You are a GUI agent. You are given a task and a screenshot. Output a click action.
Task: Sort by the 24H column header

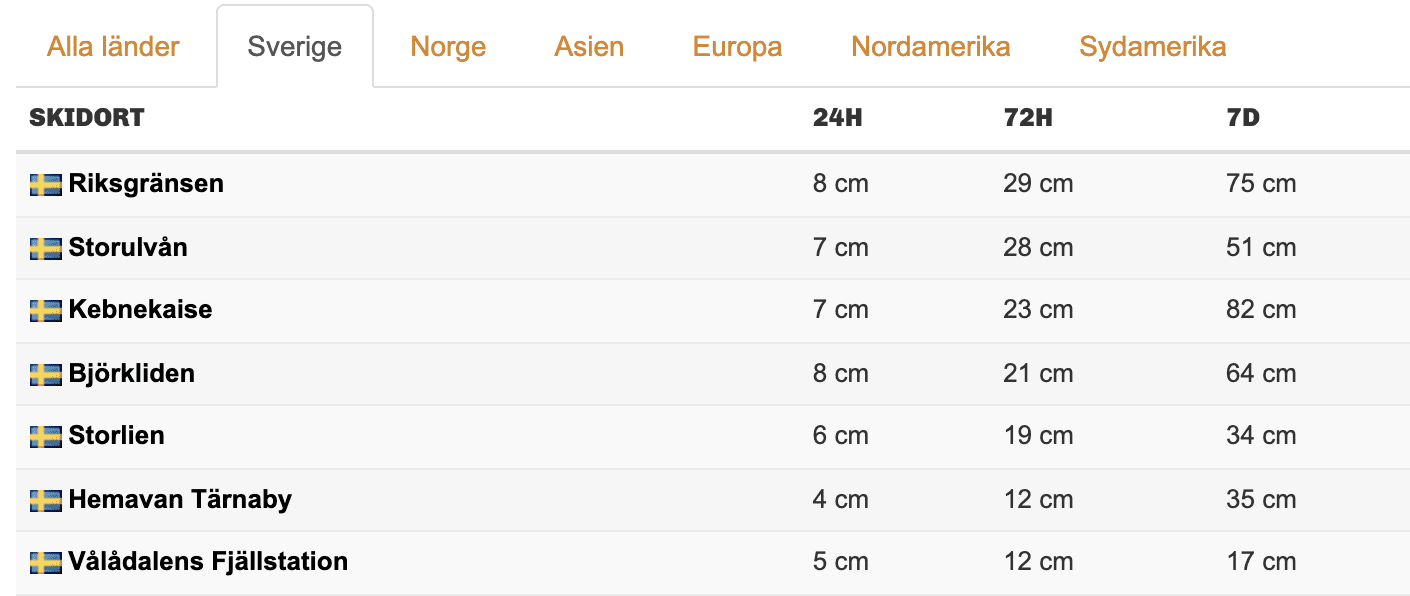point(838,117)
